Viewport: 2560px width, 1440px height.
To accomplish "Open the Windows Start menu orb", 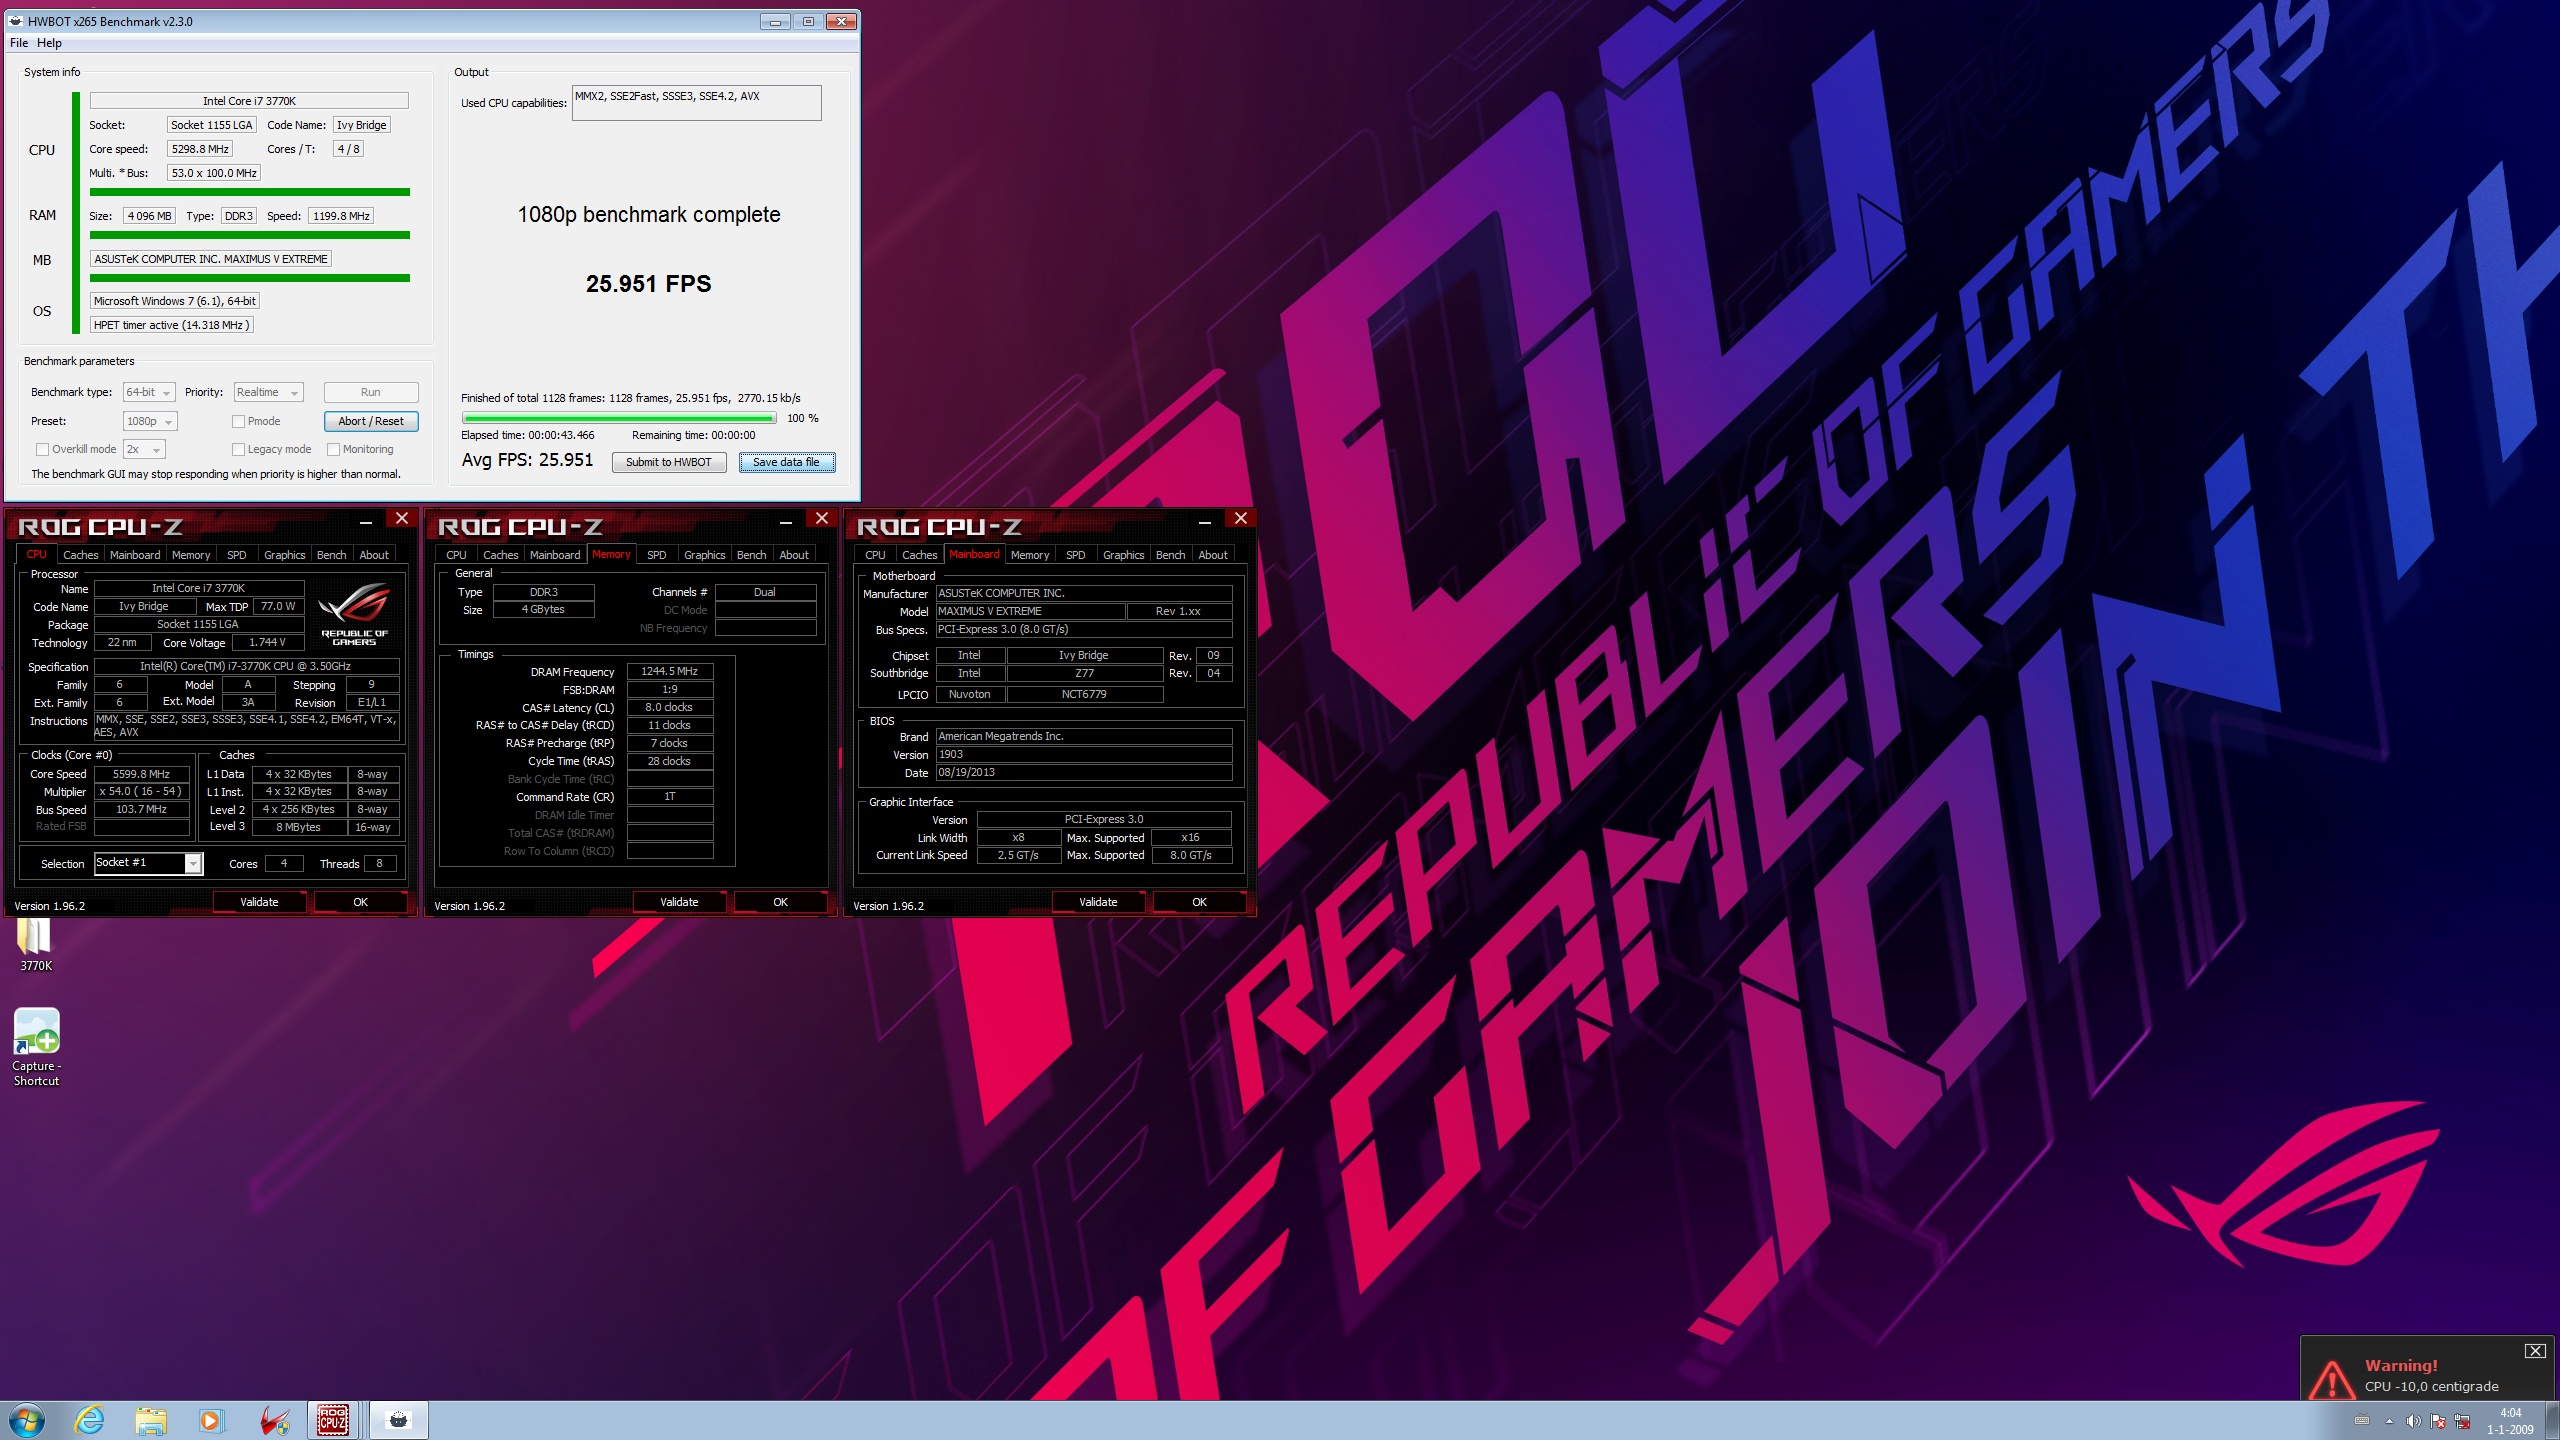I will click(26, 1420).
